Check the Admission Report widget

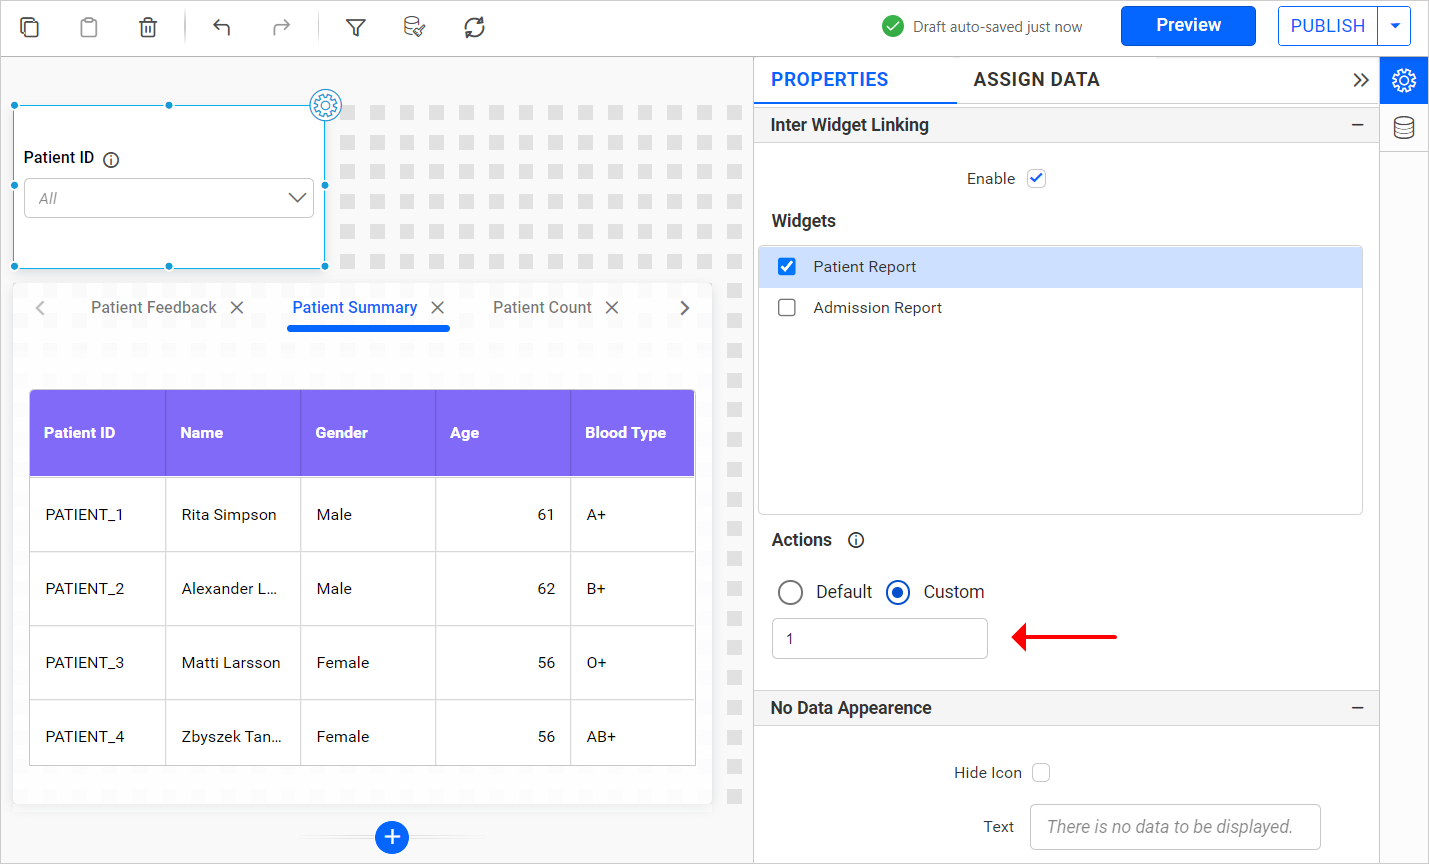[x=787, y=307]
